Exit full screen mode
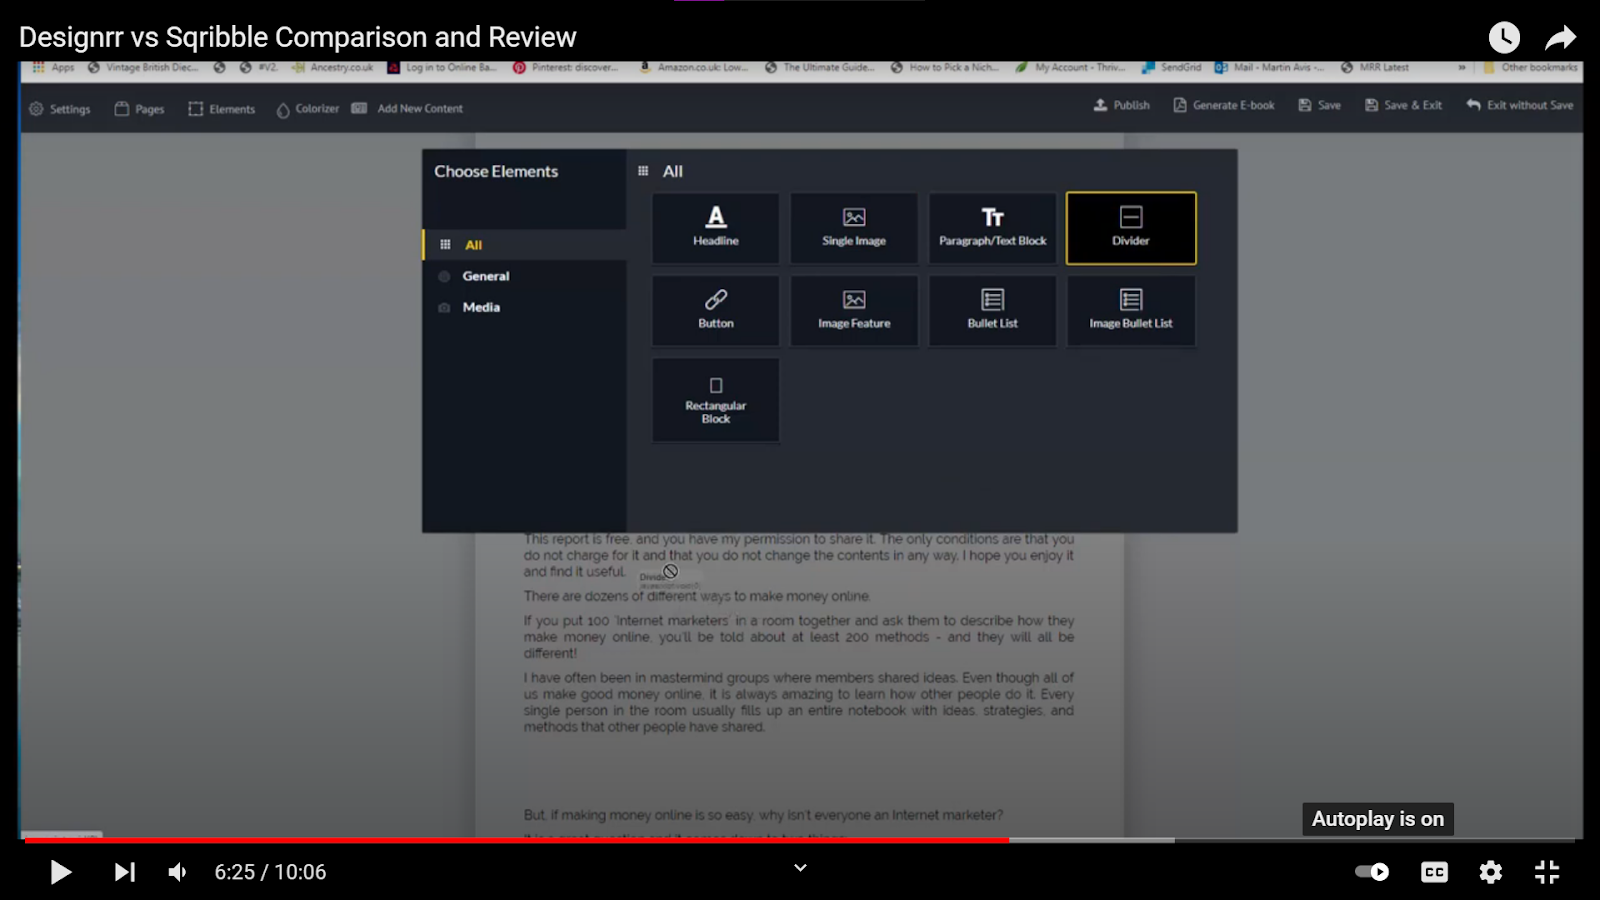This screenshot has width=1600, height=900. pos(1547,872)
